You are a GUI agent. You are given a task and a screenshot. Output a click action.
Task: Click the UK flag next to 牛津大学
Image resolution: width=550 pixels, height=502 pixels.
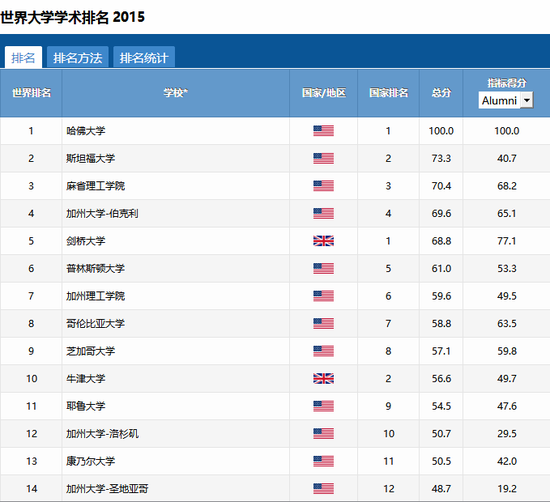(323, 378)
